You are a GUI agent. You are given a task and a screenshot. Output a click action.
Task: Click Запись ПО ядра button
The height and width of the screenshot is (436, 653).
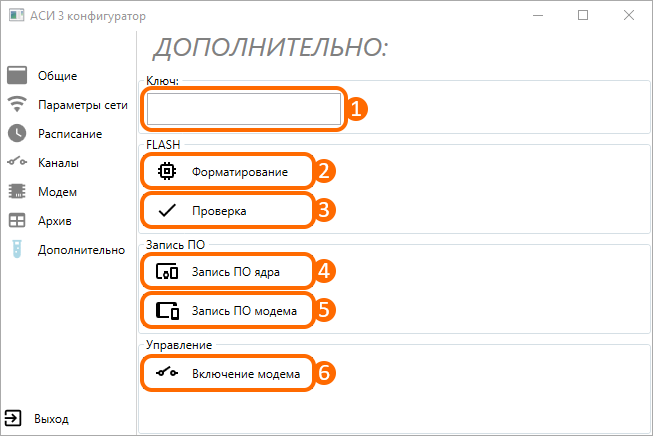pyautogui.click(x=227, y=272)
